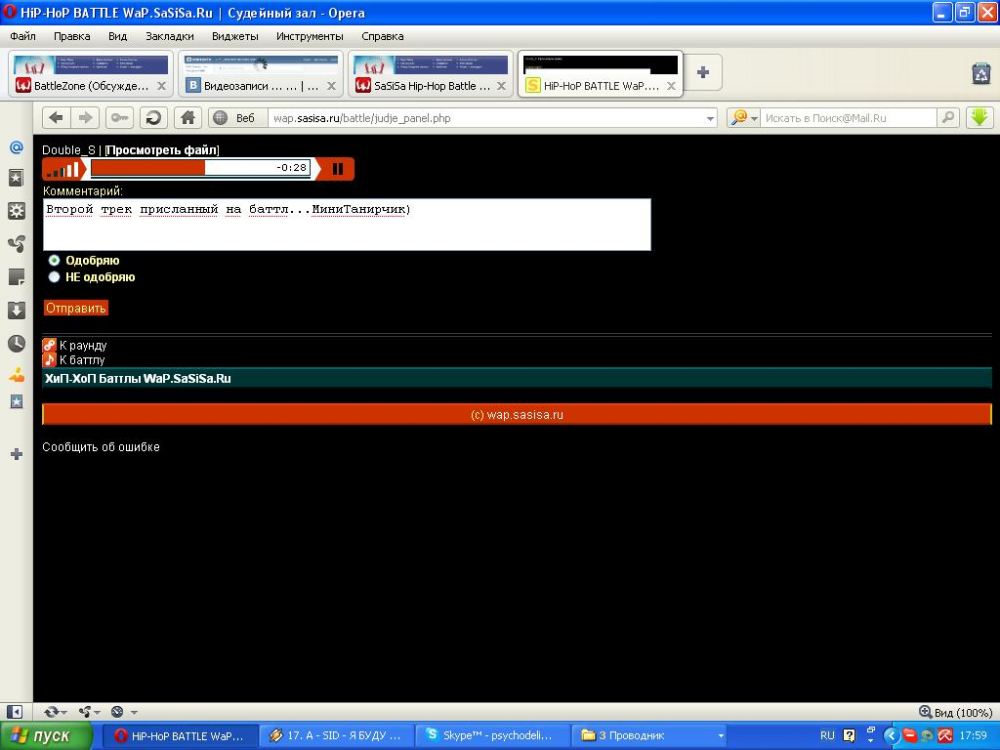Open the Unite panel in the sidebar

coord(17,244)
